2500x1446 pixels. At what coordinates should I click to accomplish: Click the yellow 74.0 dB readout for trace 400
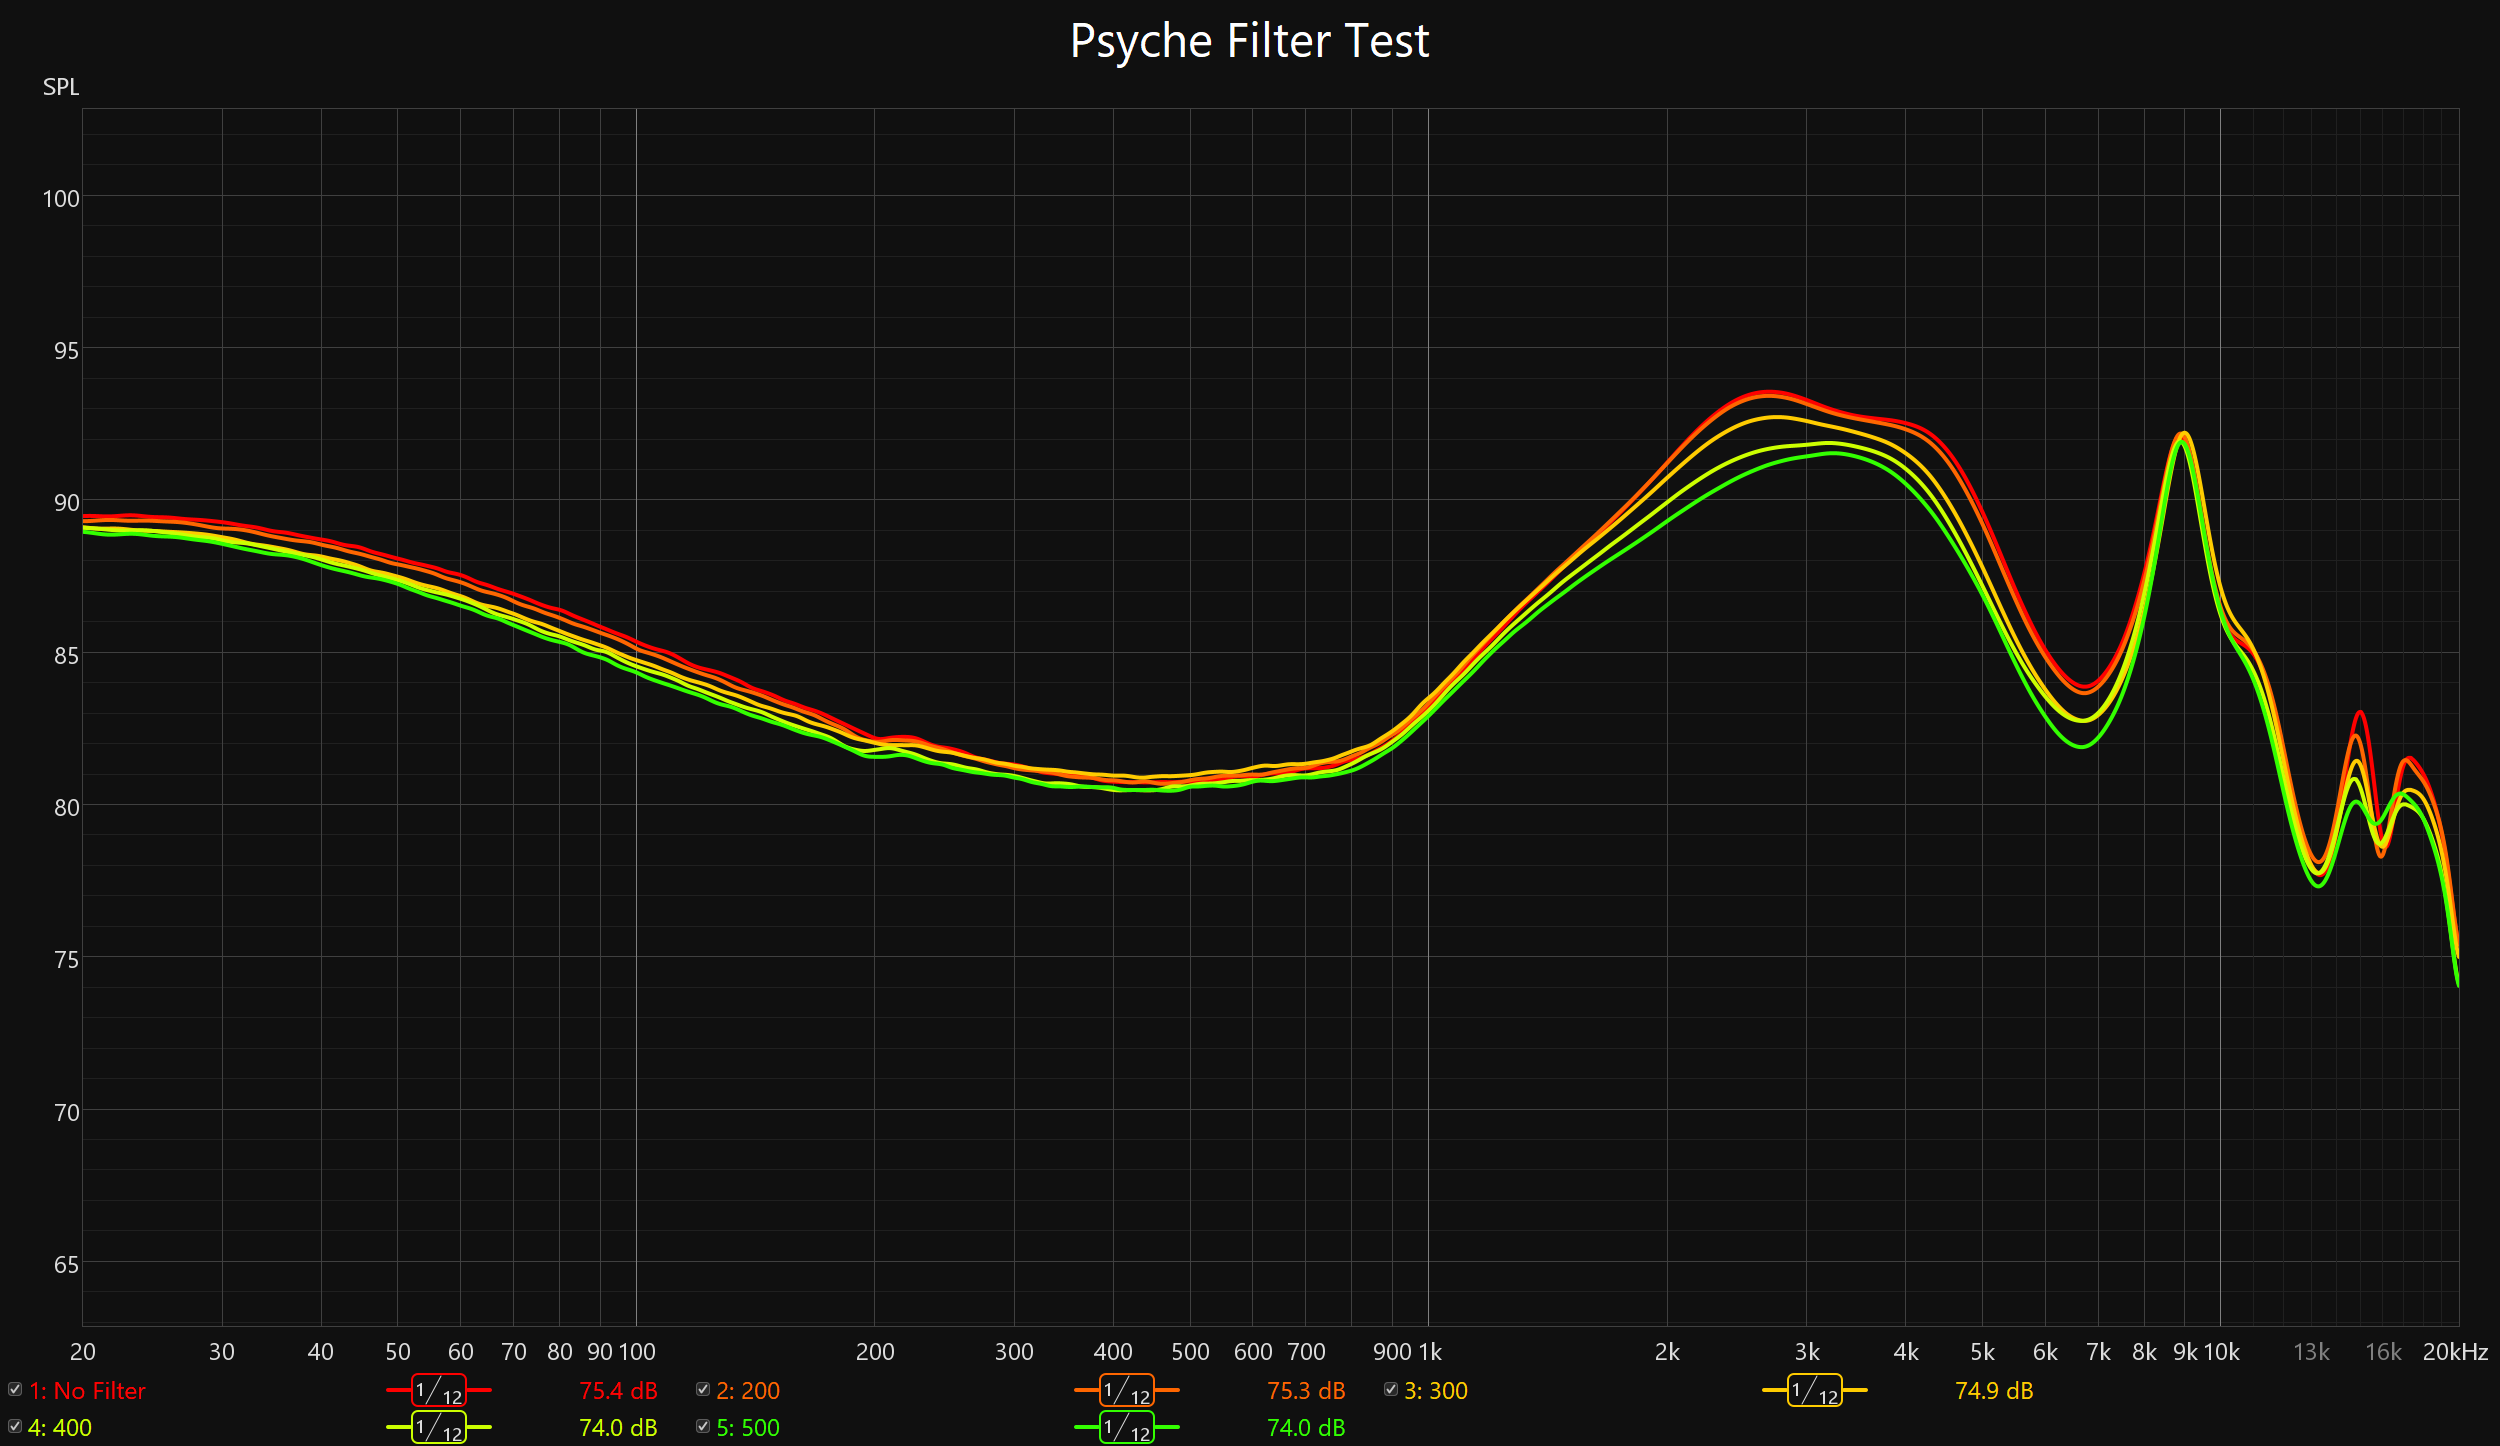coord(619,1428)
